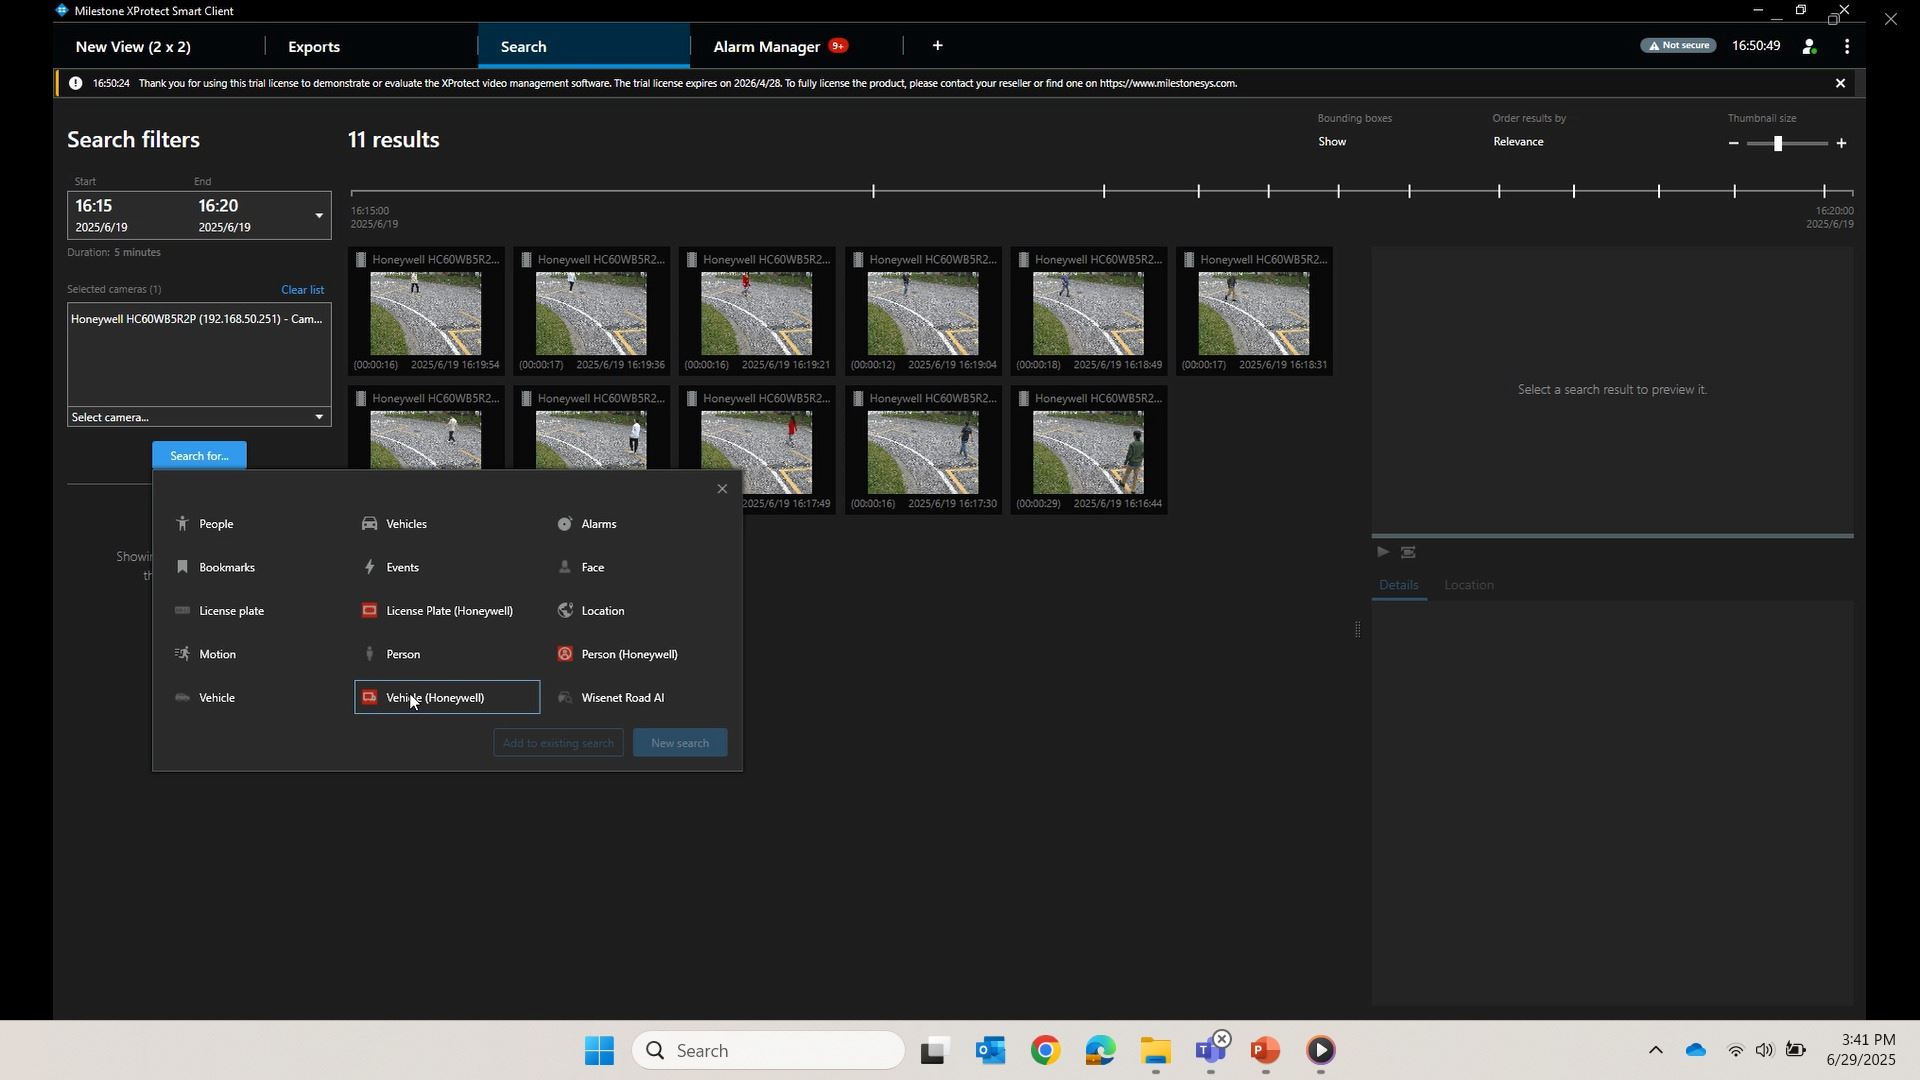Screen dimensions: 1920x1080
Task: Select License Plate (Honeywell) category
Action: [x=438, y=611]
